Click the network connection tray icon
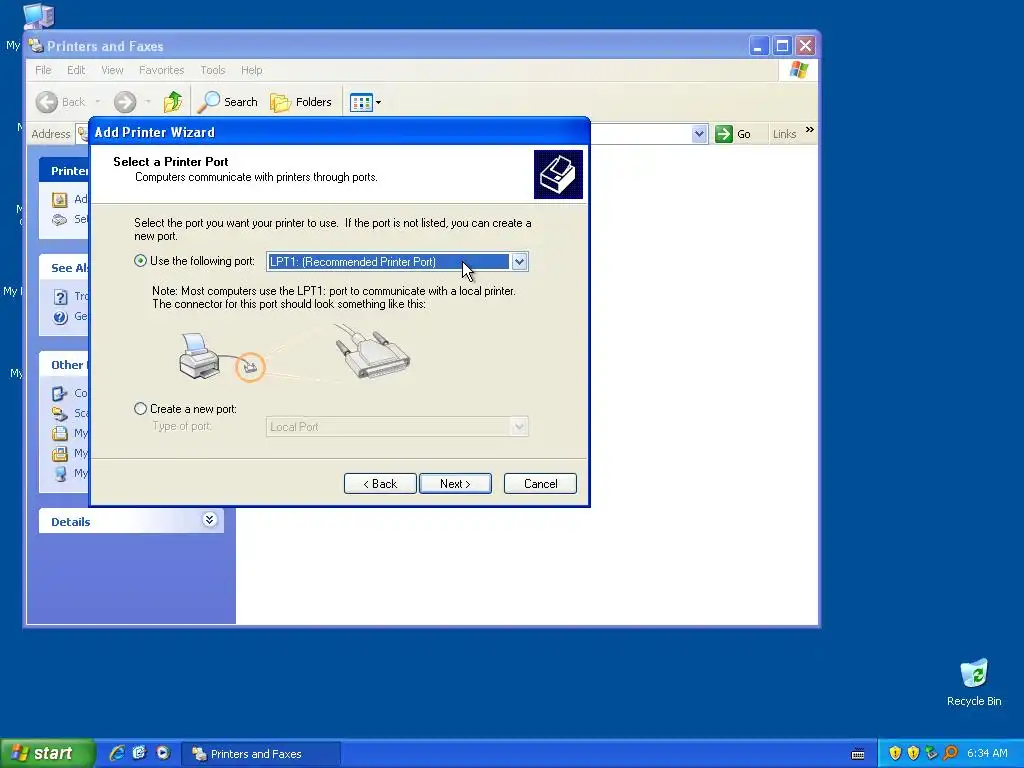 931,753
